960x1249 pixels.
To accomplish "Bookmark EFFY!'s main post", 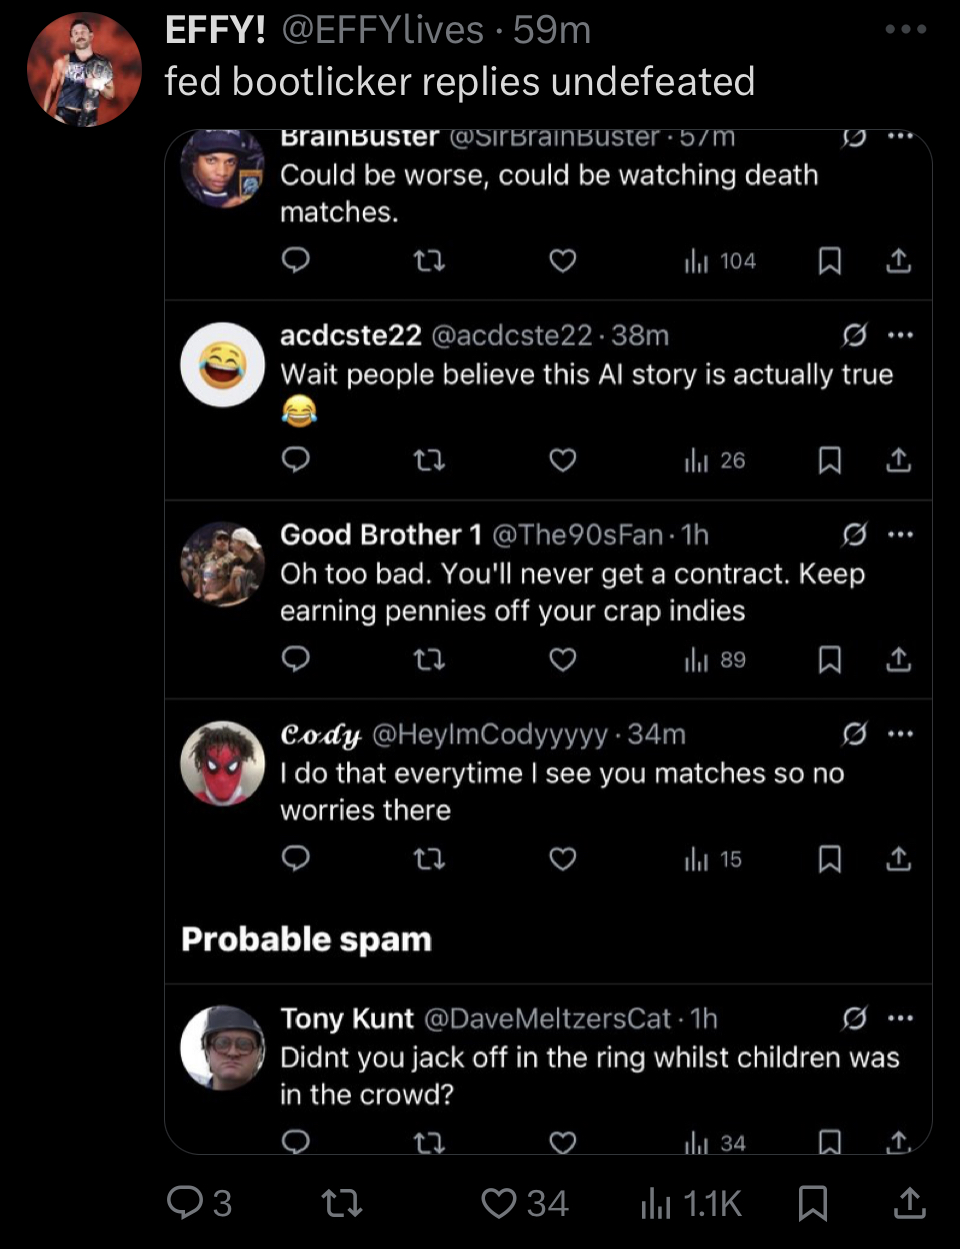I will pyautogui.click(x=813, y=1202).
